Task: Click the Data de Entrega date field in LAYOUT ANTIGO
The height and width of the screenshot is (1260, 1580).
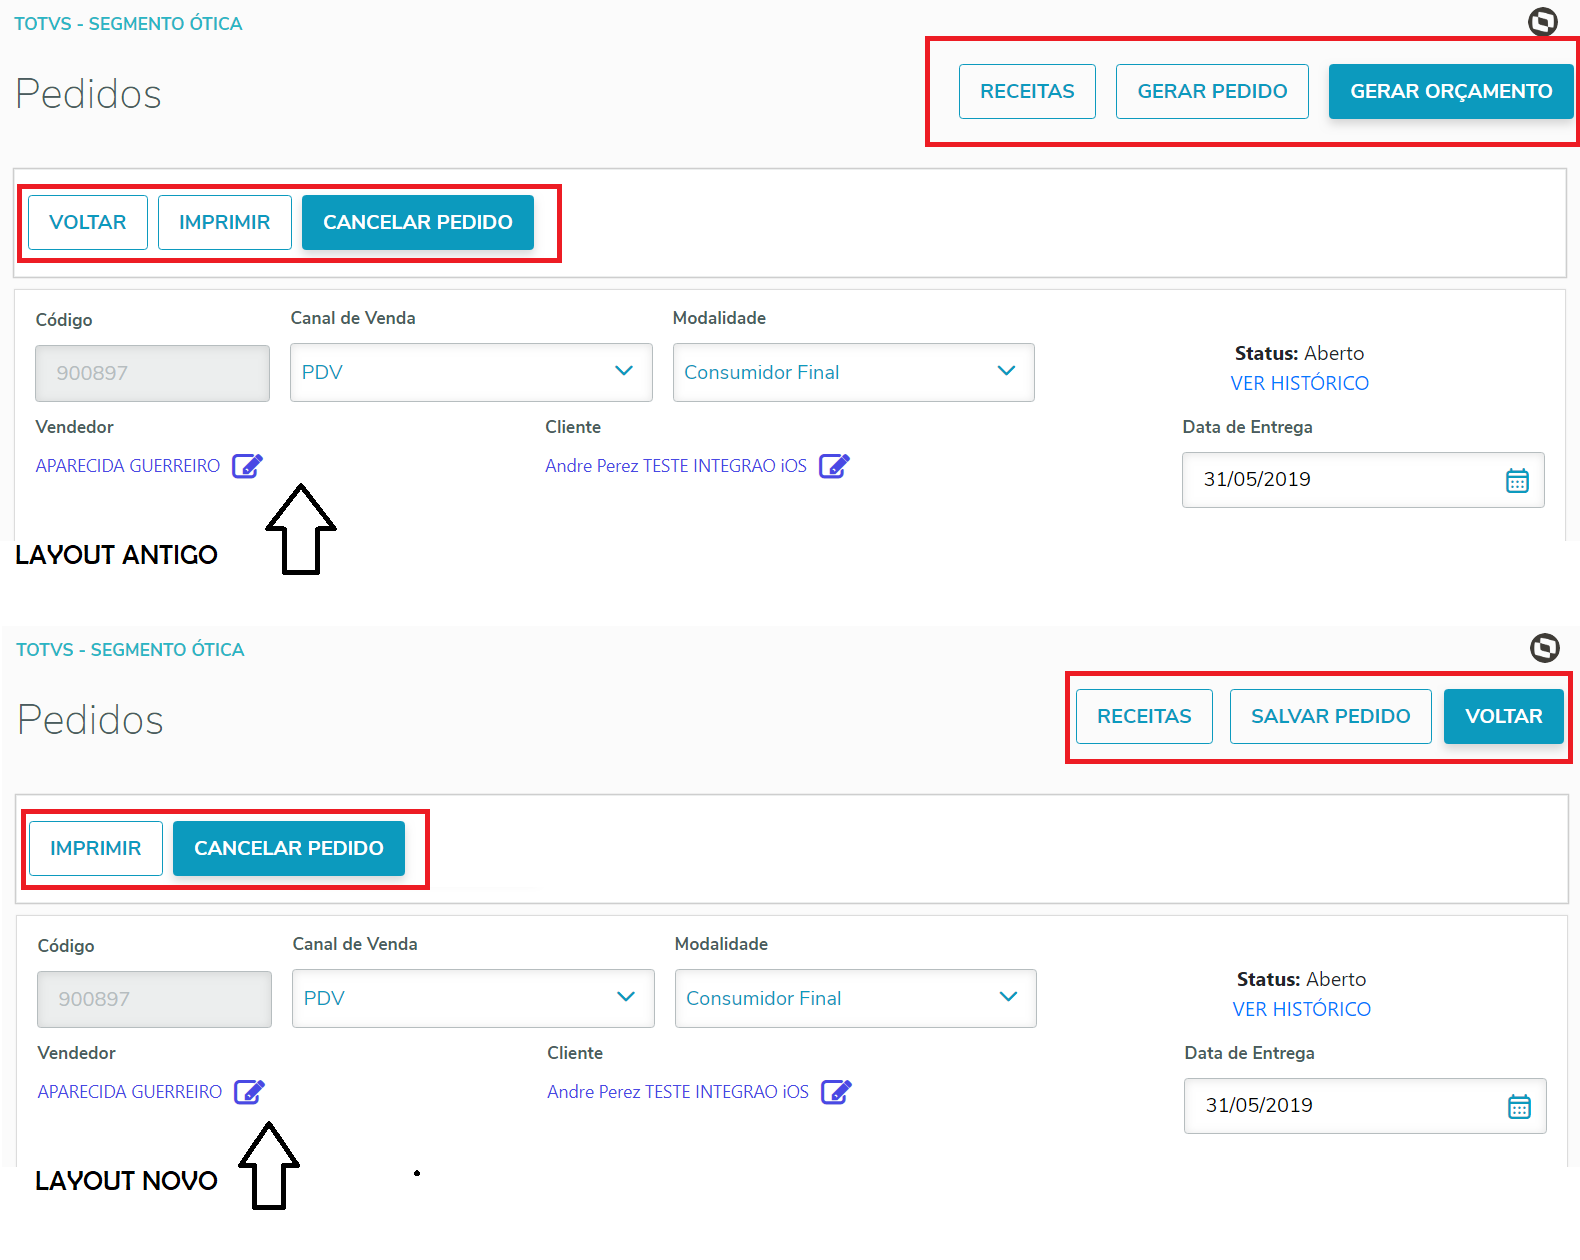Action: 1340,480
